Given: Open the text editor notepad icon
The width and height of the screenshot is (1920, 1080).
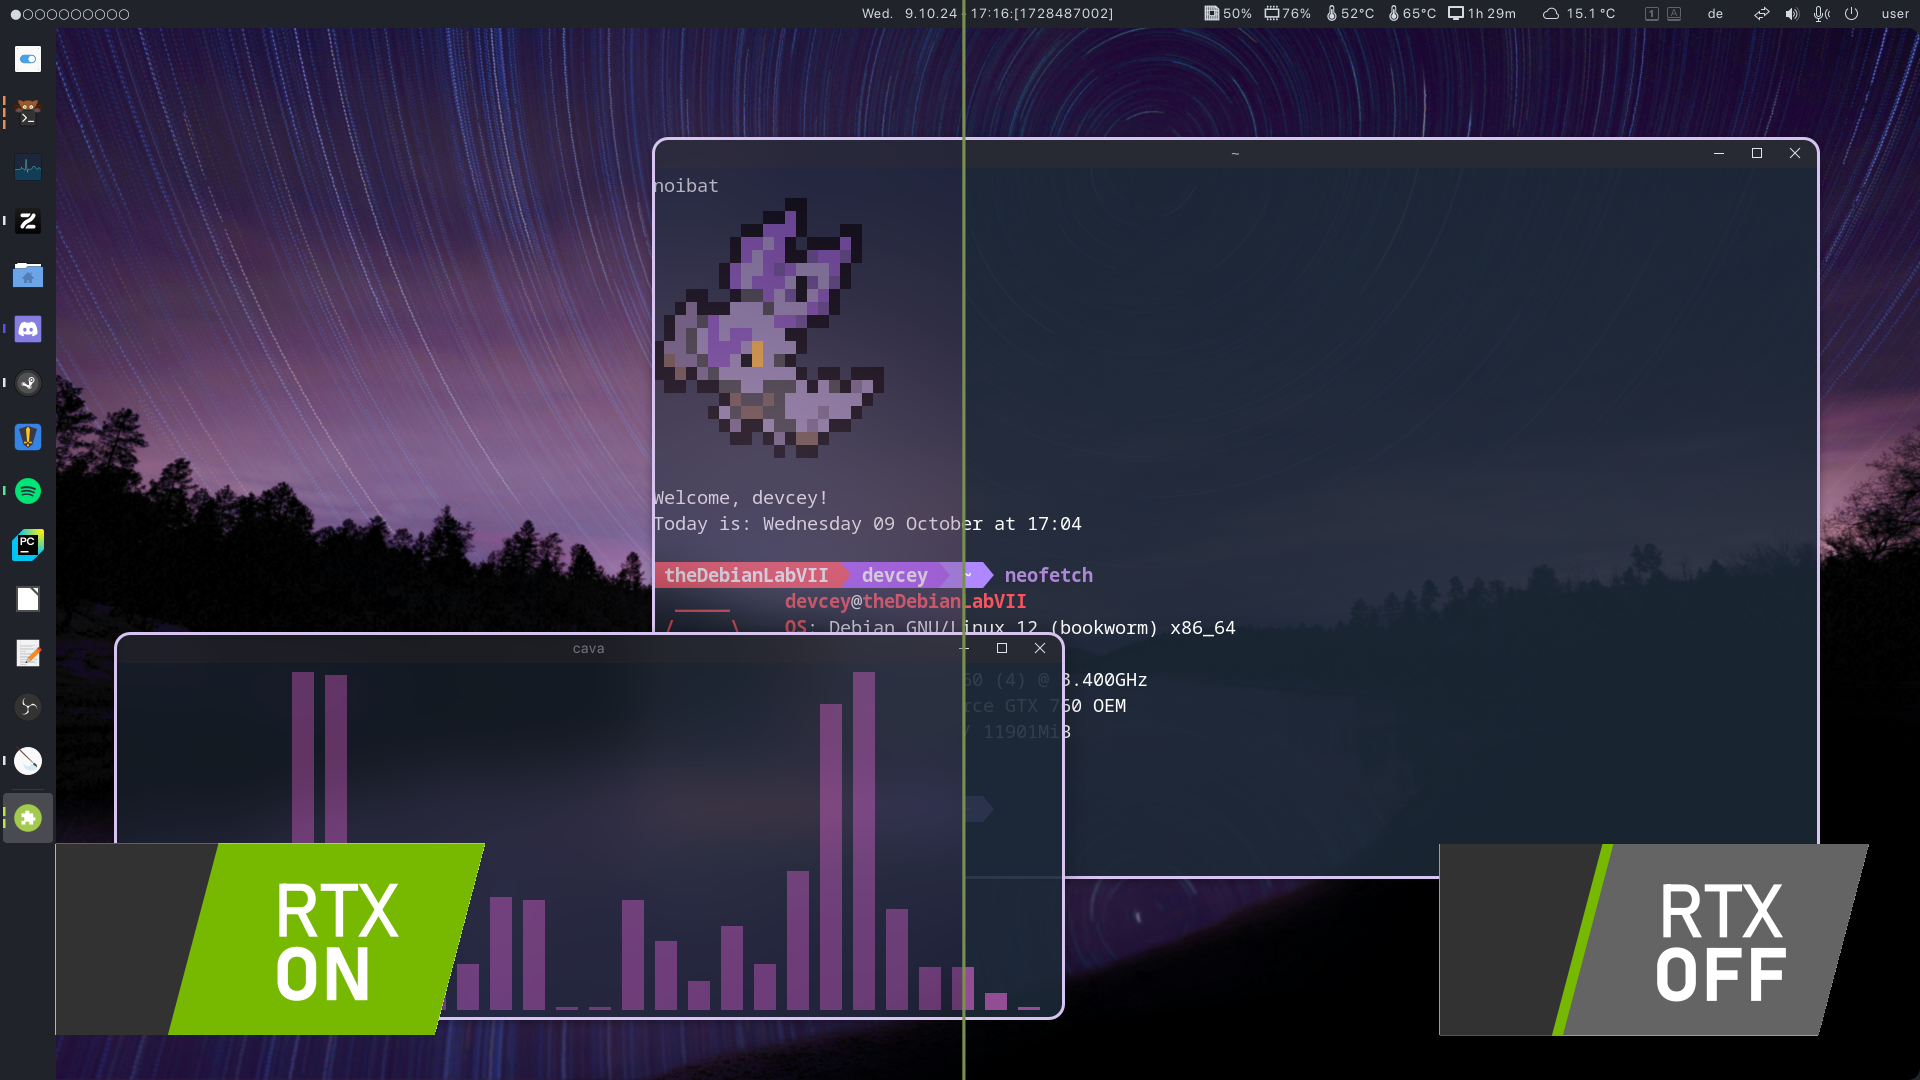Looking at the screenshot, I should click(x=28, y=653).
